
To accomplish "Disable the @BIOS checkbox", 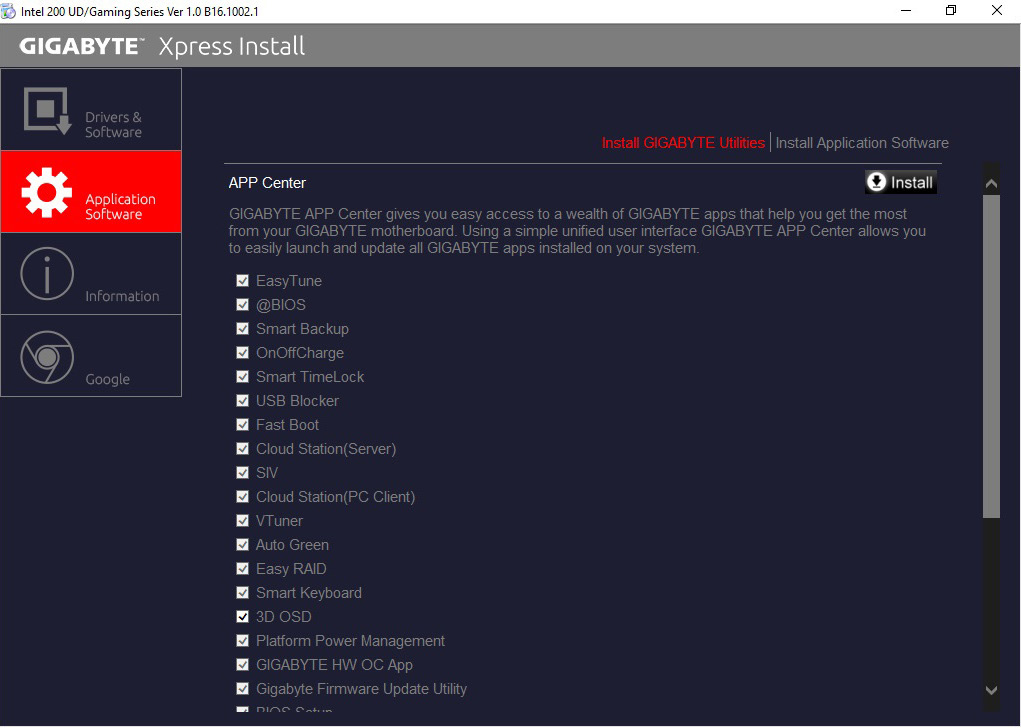I will tap(242, 305).
